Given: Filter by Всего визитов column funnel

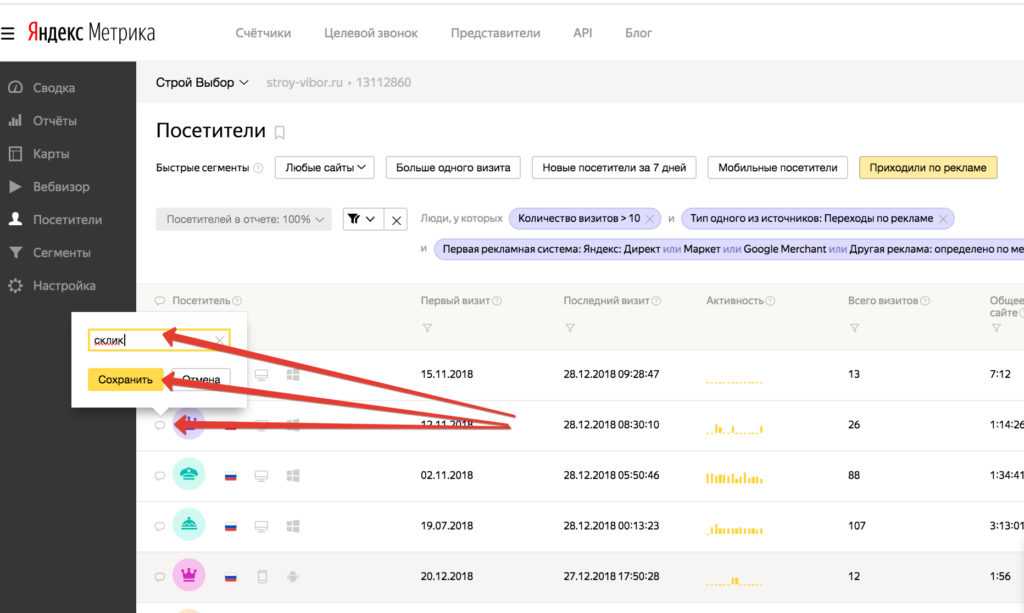Looking at the screenshot, I should (x=854, y=328).
